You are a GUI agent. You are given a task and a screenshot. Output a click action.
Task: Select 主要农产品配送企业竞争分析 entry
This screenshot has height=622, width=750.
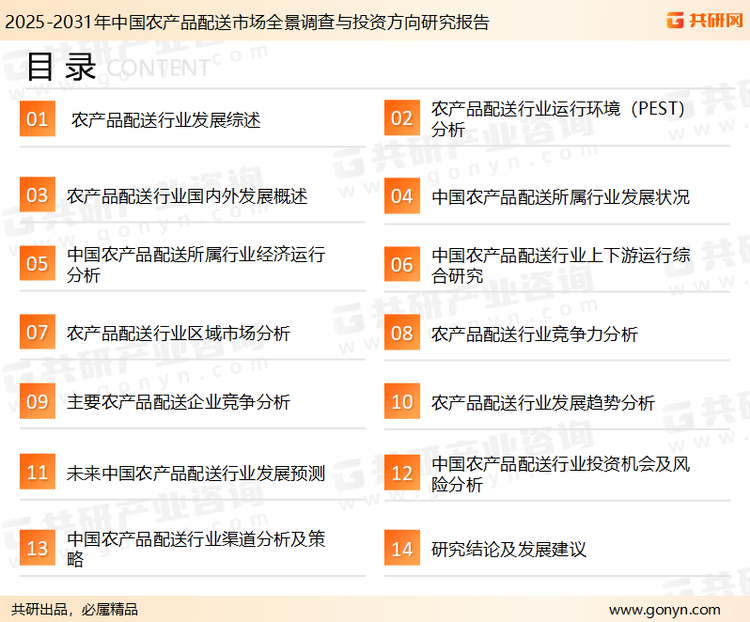178,402
